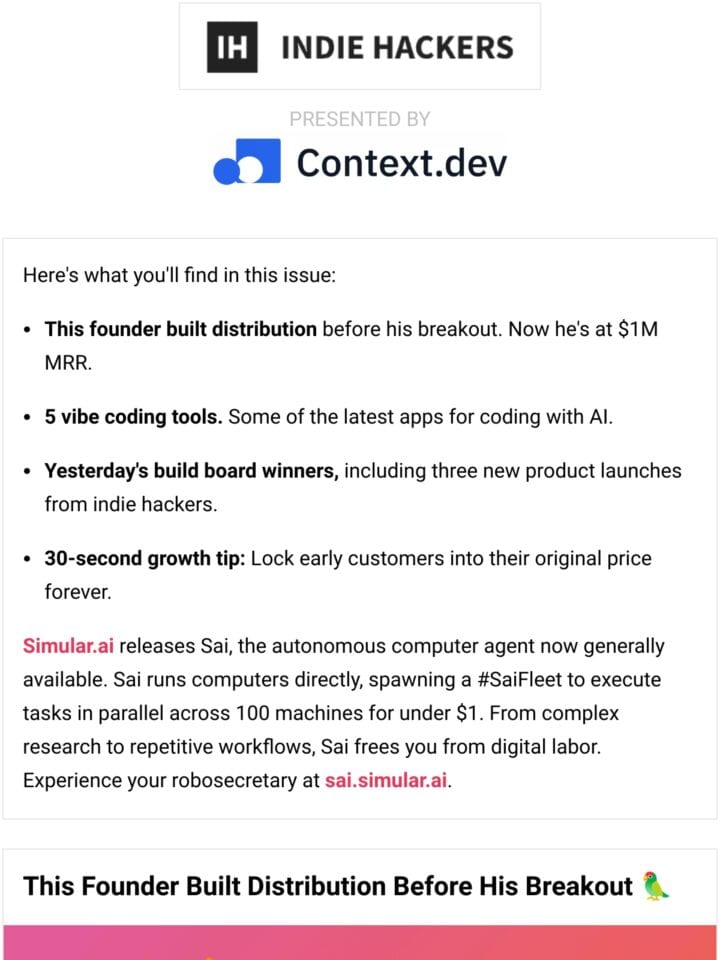Screen dimensions: 720x960
Task: Open the pink gradient article image
Action: (360, 942)
